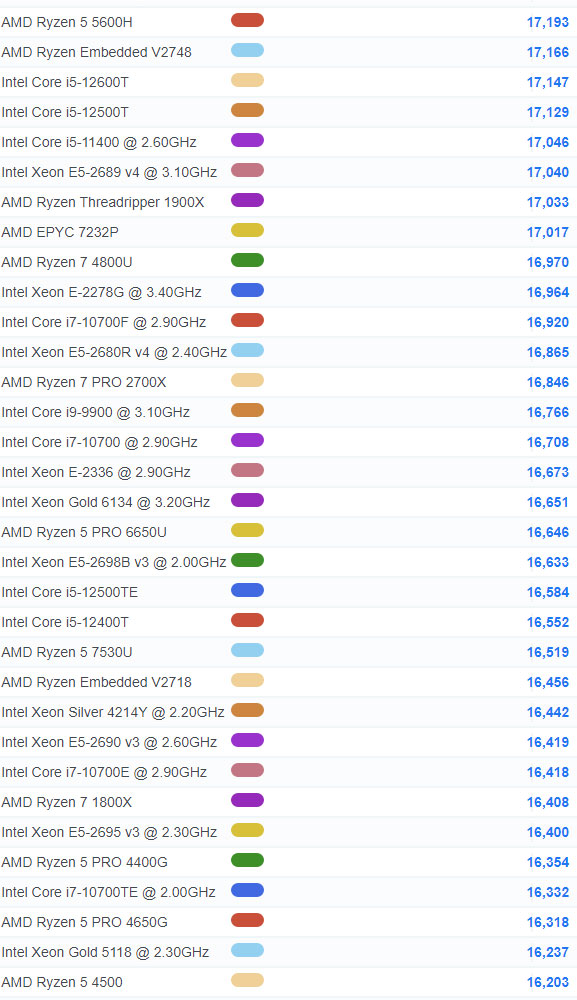
Task: Open Intel Core i5-11400 @ 2.60GHz
Action: [99, 142]
